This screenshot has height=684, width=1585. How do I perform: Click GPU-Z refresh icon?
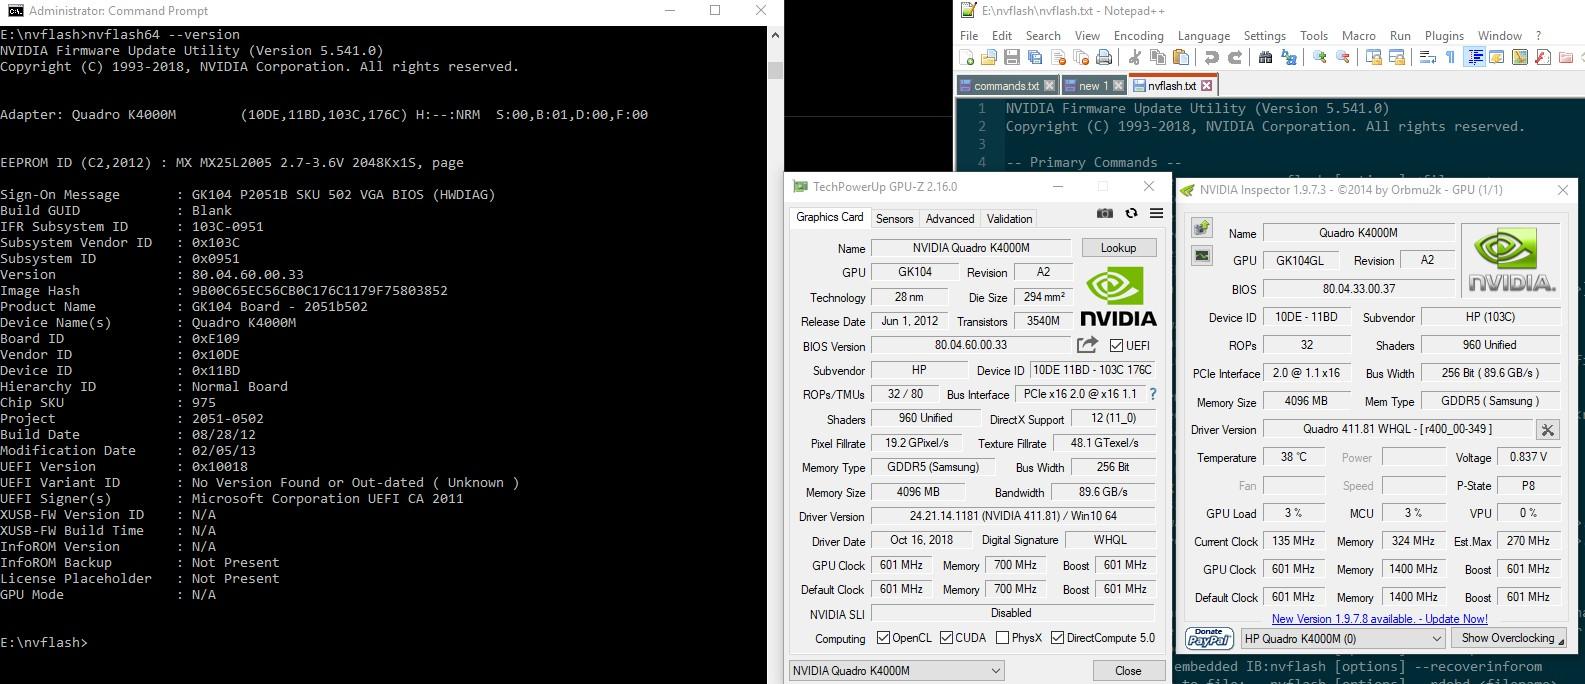1131,213
